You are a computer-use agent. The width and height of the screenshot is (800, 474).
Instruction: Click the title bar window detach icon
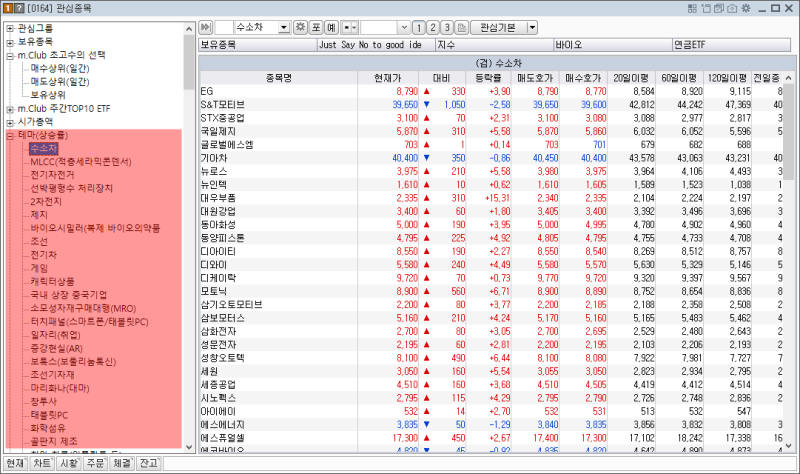pos(706,8)
